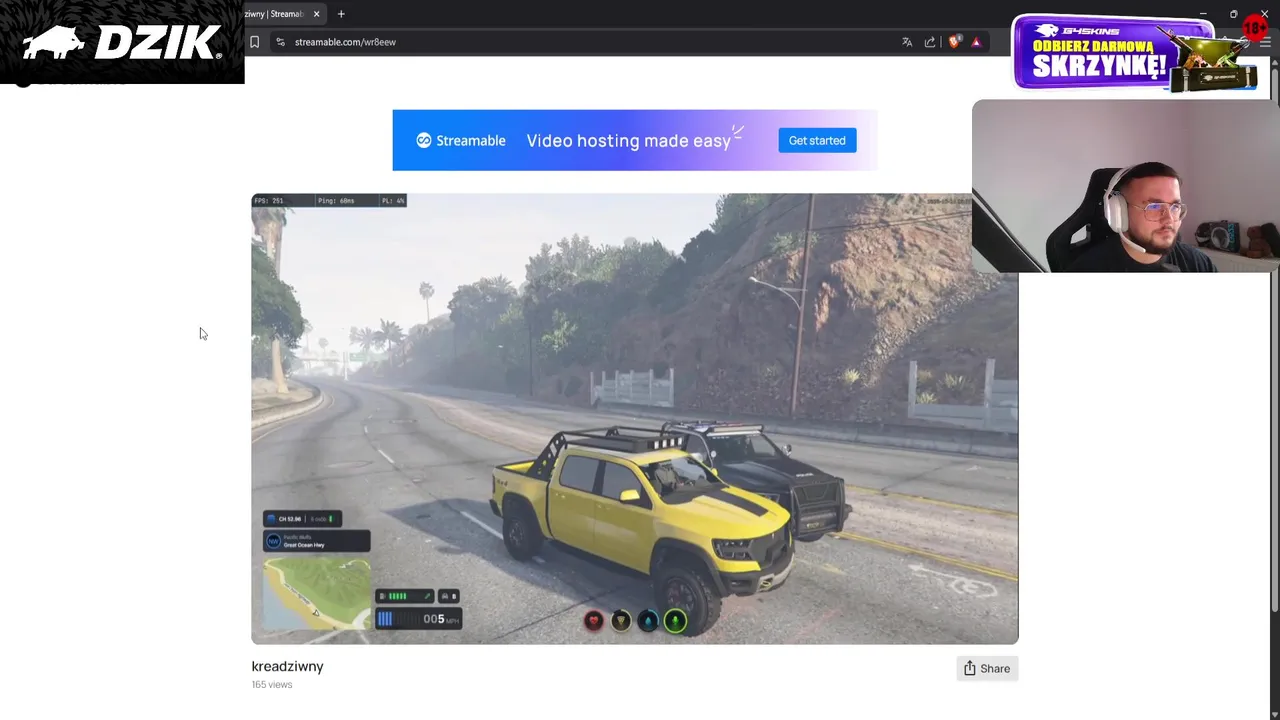
Task: Minimize the browser window
Action: (1202, 14)
